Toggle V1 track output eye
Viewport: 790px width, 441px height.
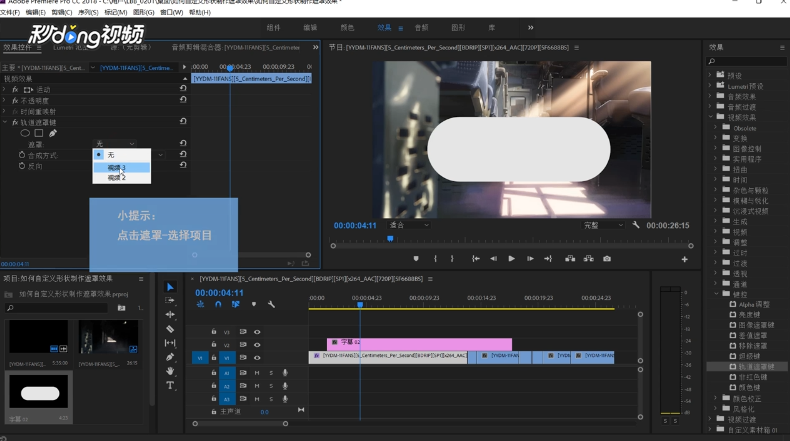(x=257, y=358)
